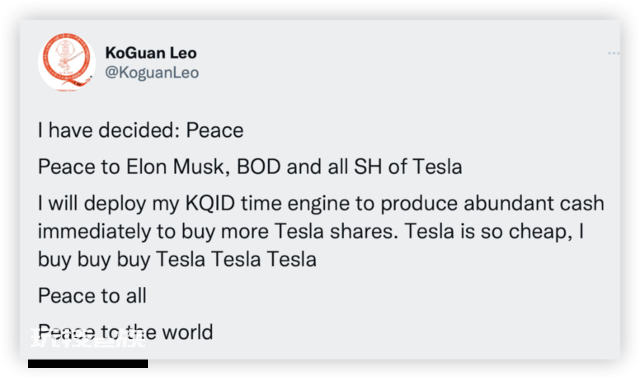This screenshot has width=640, height=379.
Task: Click the white Chinese watermark text
Action: [88, 337]
